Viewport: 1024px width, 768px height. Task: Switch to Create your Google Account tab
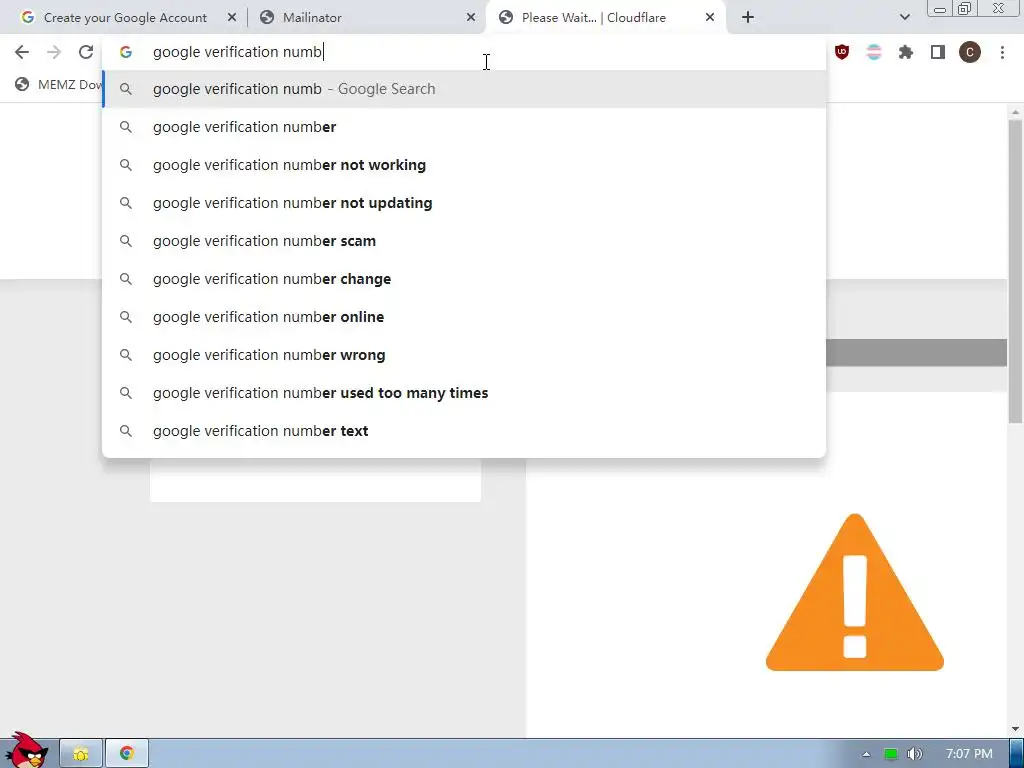(x=127, y=18)
